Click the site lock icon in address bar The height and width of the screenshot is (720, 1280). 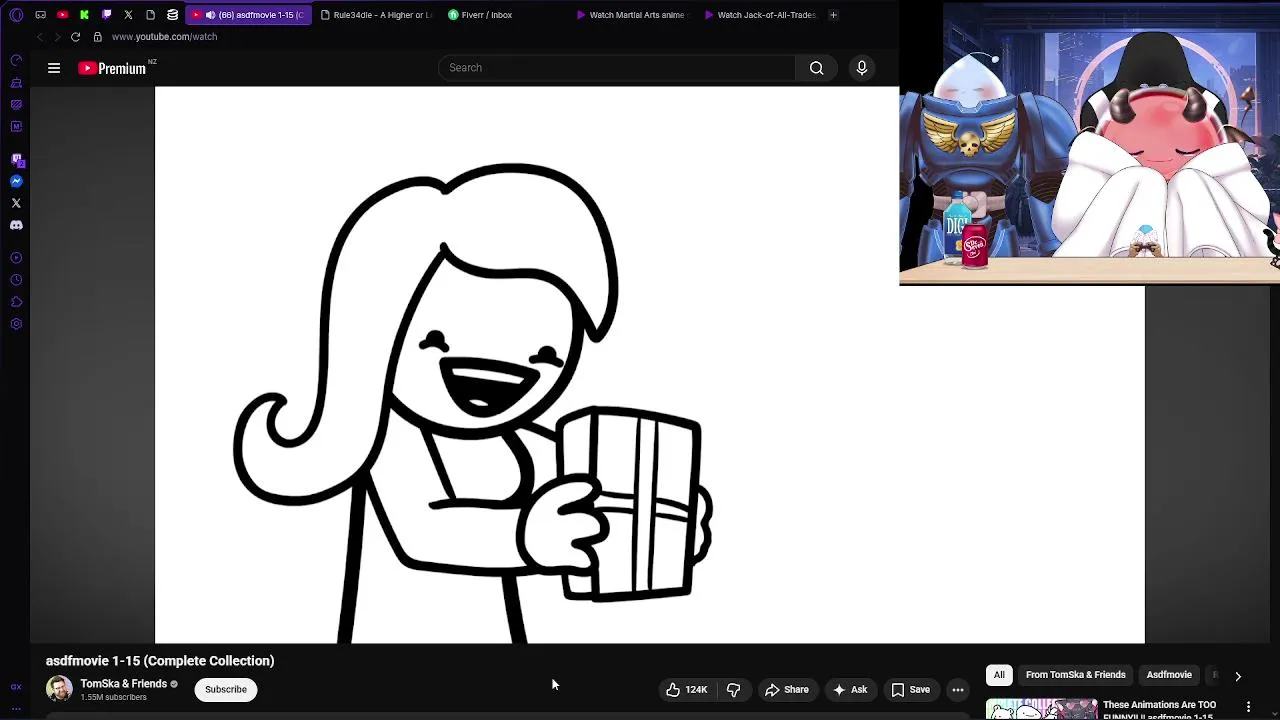pos(97,37)
